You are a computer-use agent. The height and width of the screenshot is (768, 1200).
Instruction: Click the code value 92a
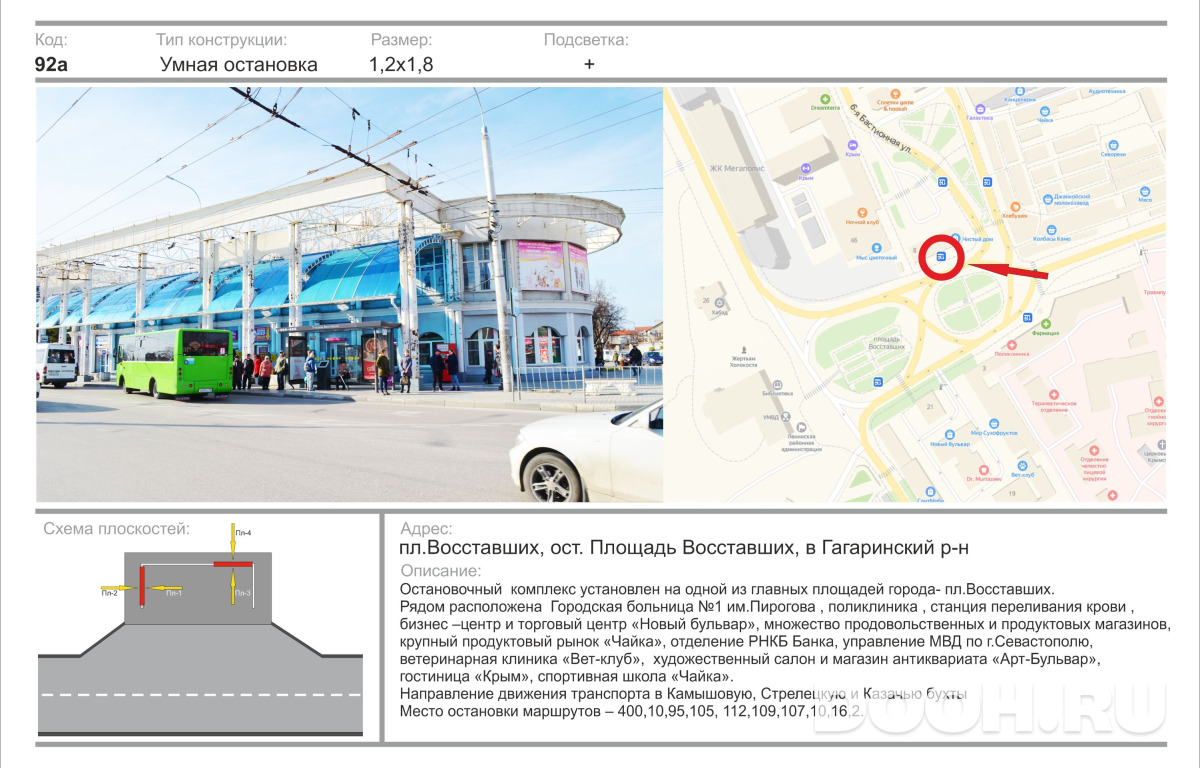coord(51,65)
